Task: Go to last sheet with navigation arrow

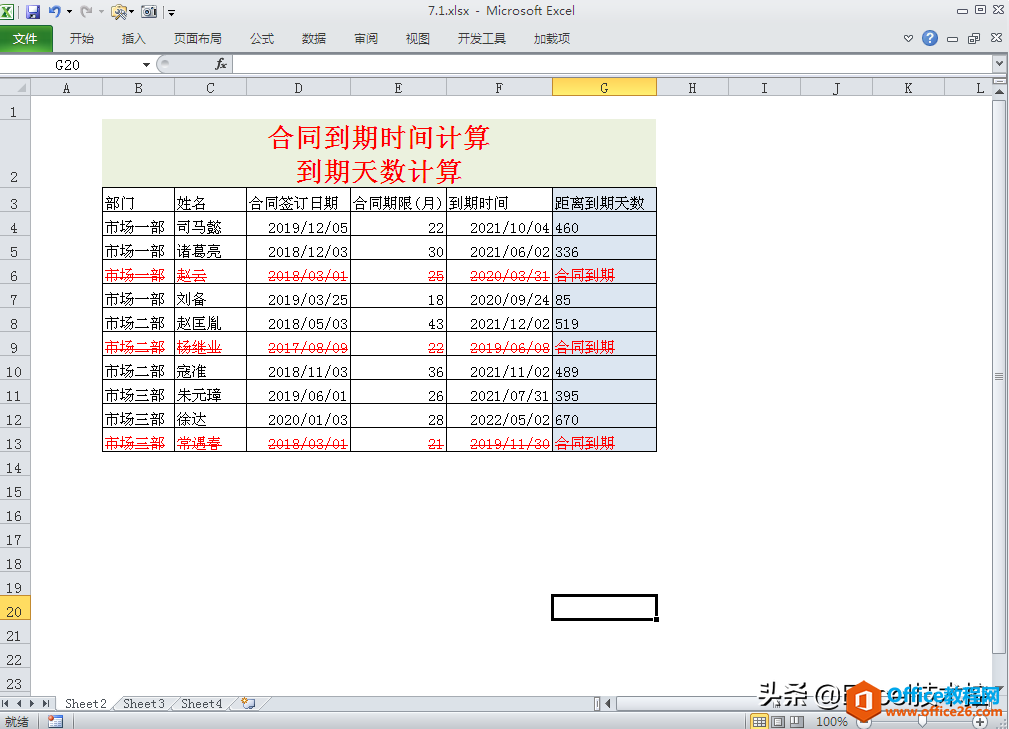Action: click(46, 704)
